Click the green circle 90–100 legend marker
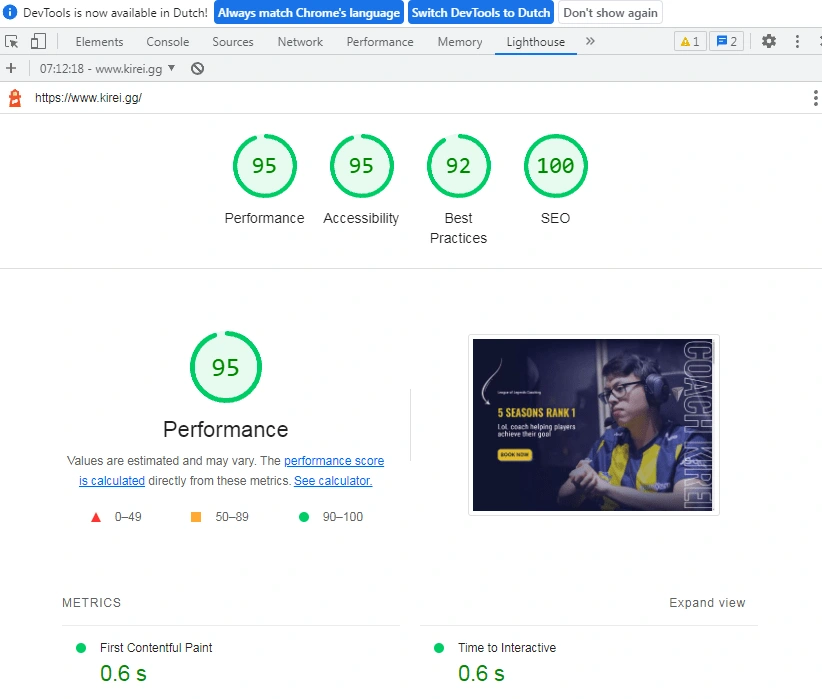This screenshot has height=699, width=822. coord(304,517)
